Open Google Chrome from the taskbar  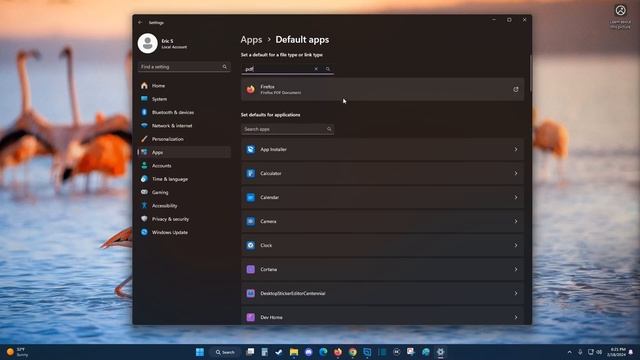(x=353, y=352)
